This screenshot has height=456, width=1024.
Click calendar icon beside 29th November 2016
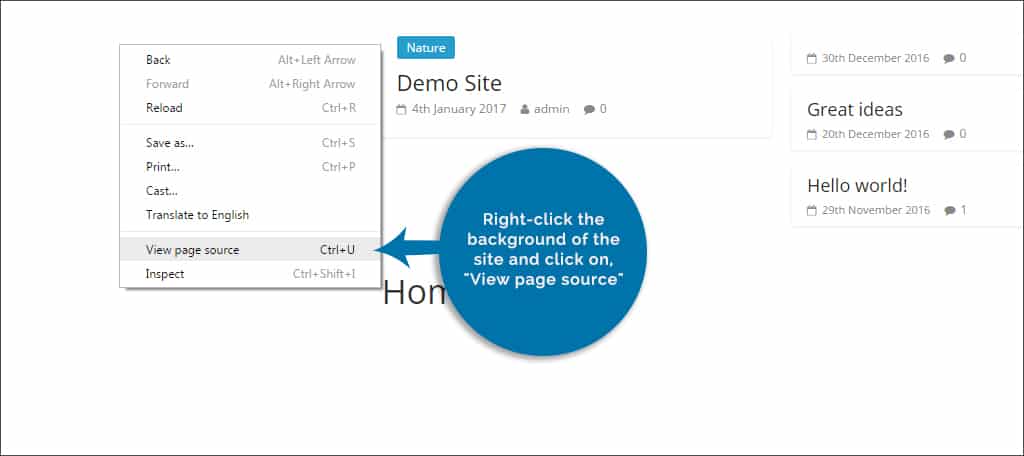point(812,210)
